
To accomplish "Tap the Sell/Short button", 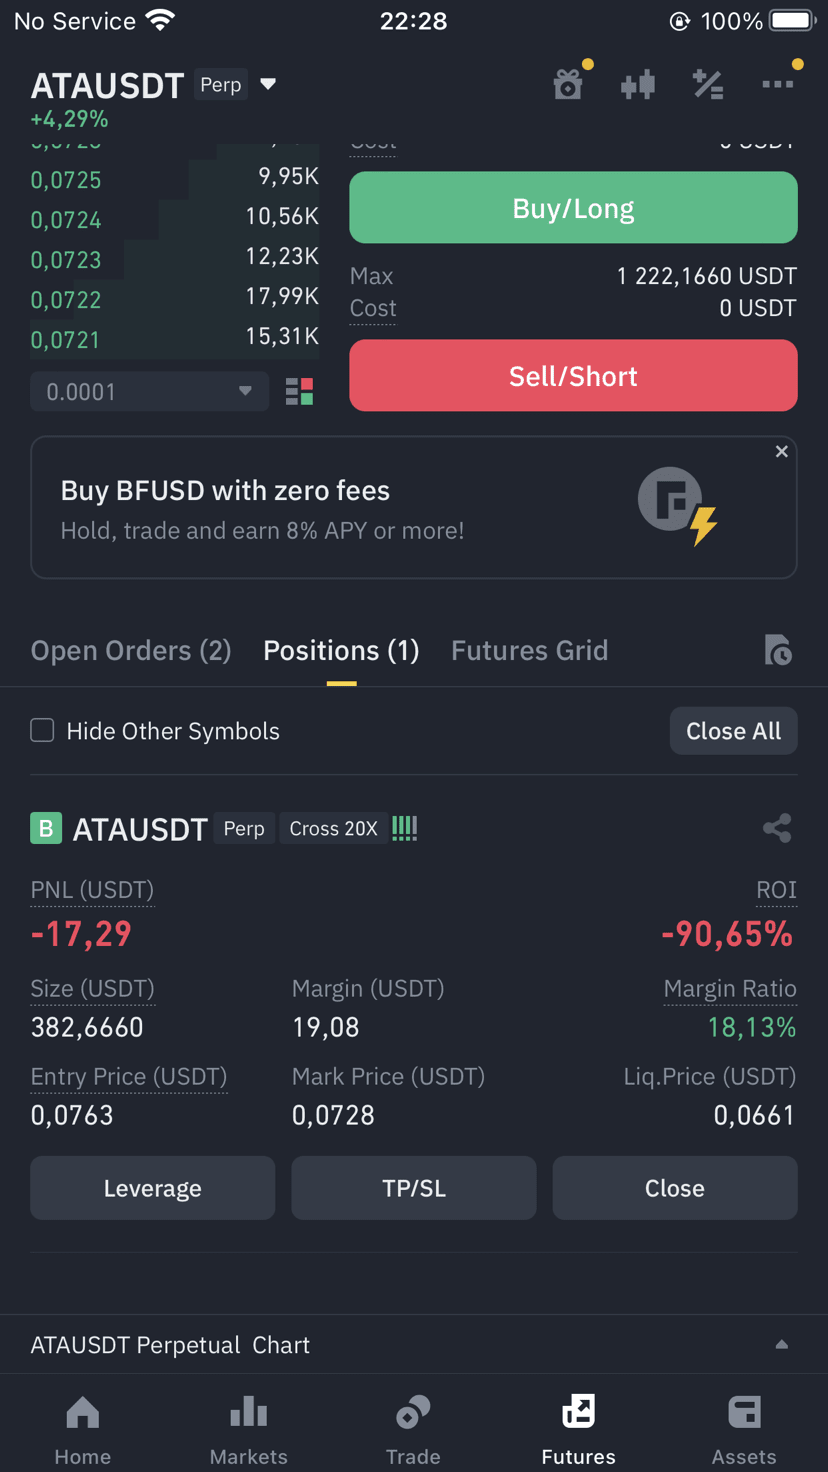I will [573, 376].
